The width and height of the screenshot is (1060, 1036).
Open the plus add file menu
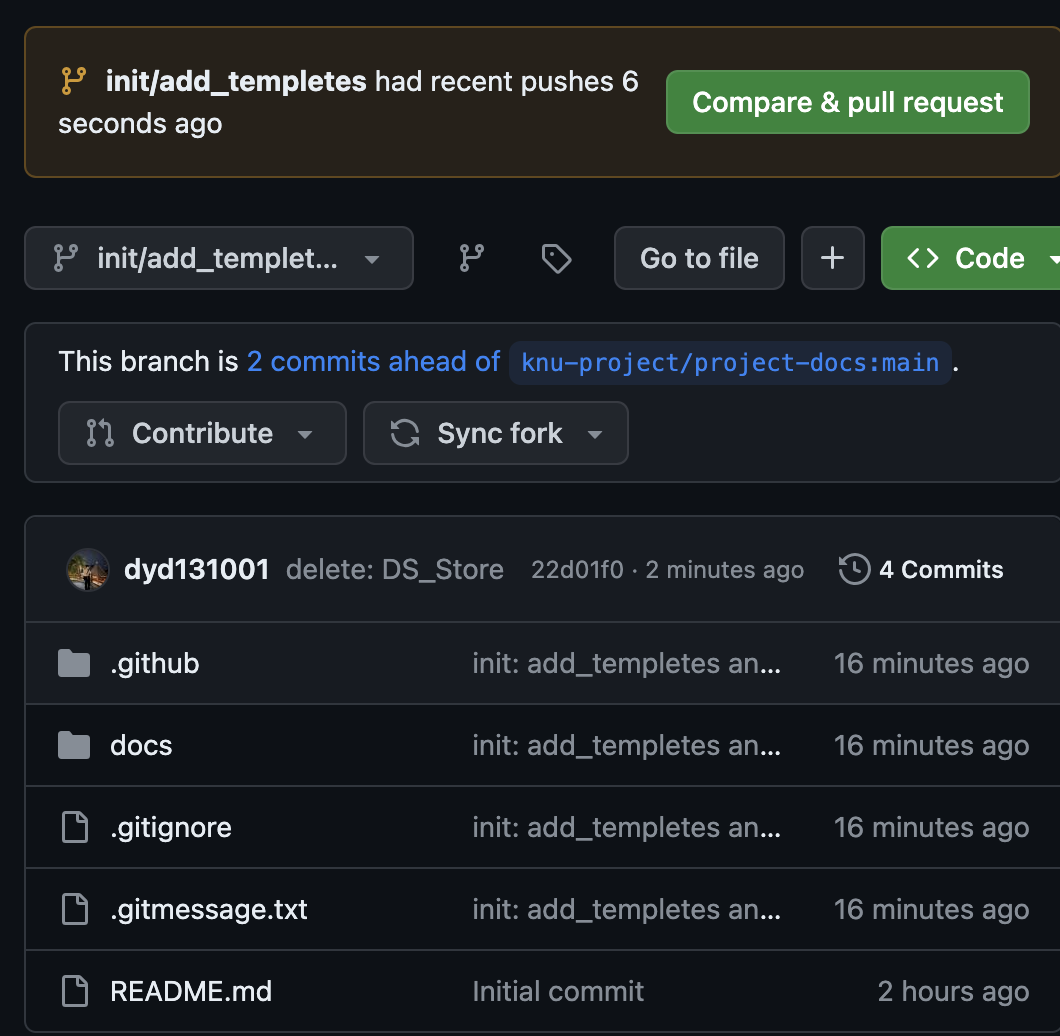coord(832,258)
